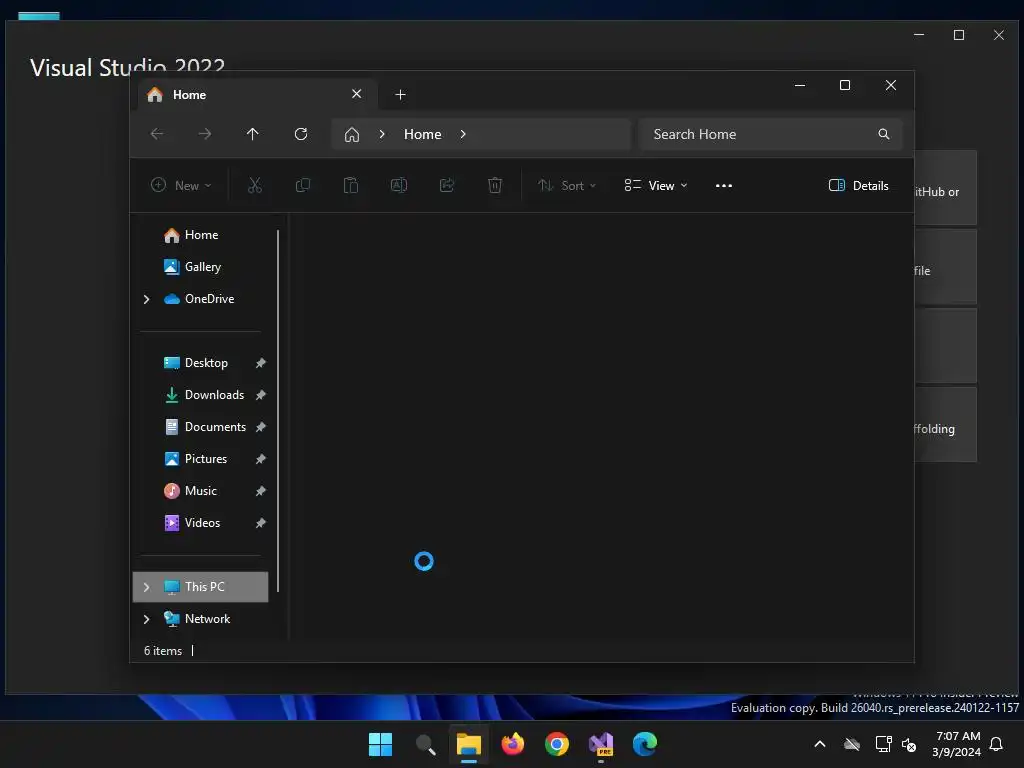The height and width of the screenshot is (768, 1024).
Task: Select OneDrive in the navigation pane
Action: click(x=209, y=299)
